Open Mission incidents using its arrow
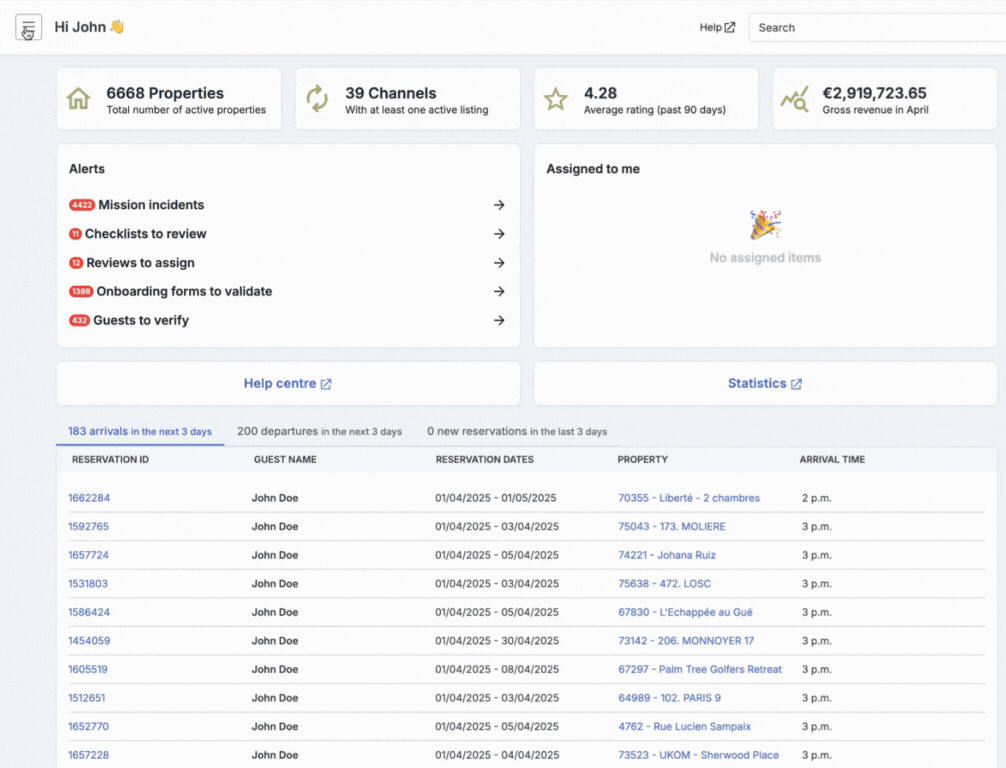The width and height of the screenshot is (1006, 768). [499, 205]
